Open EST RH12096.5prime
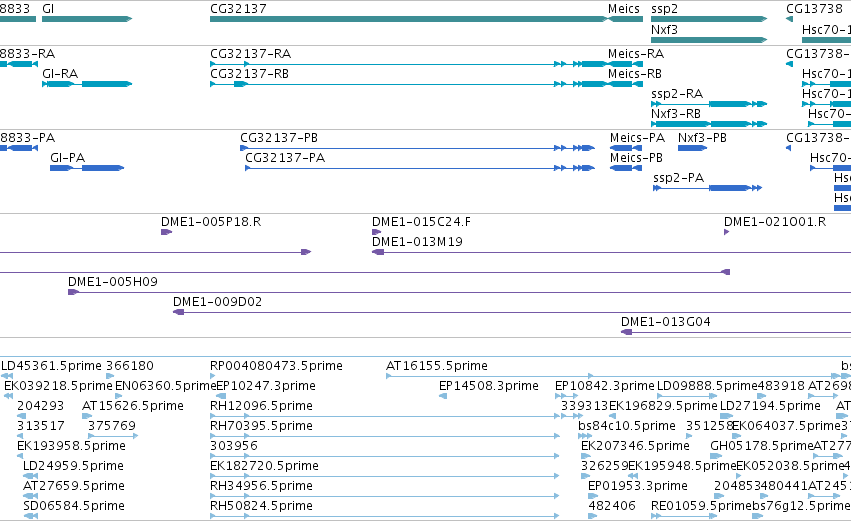The width and height of the screenshot is (851, 521). click(261, 406)
